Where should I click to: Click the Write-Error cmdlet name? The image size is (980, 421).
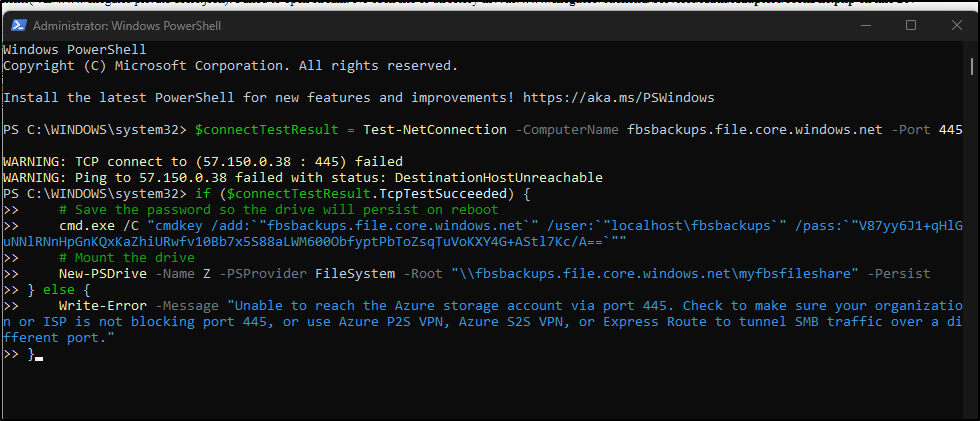pyautogui.click(x=102, y=305)
